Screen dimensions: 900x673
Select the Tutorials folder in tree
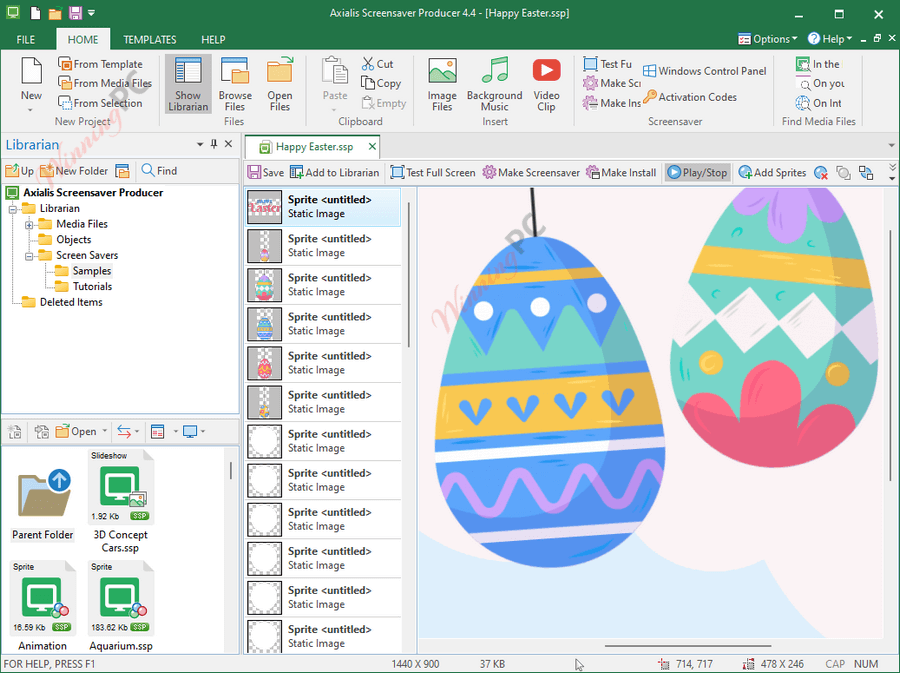tap(92, 286)
